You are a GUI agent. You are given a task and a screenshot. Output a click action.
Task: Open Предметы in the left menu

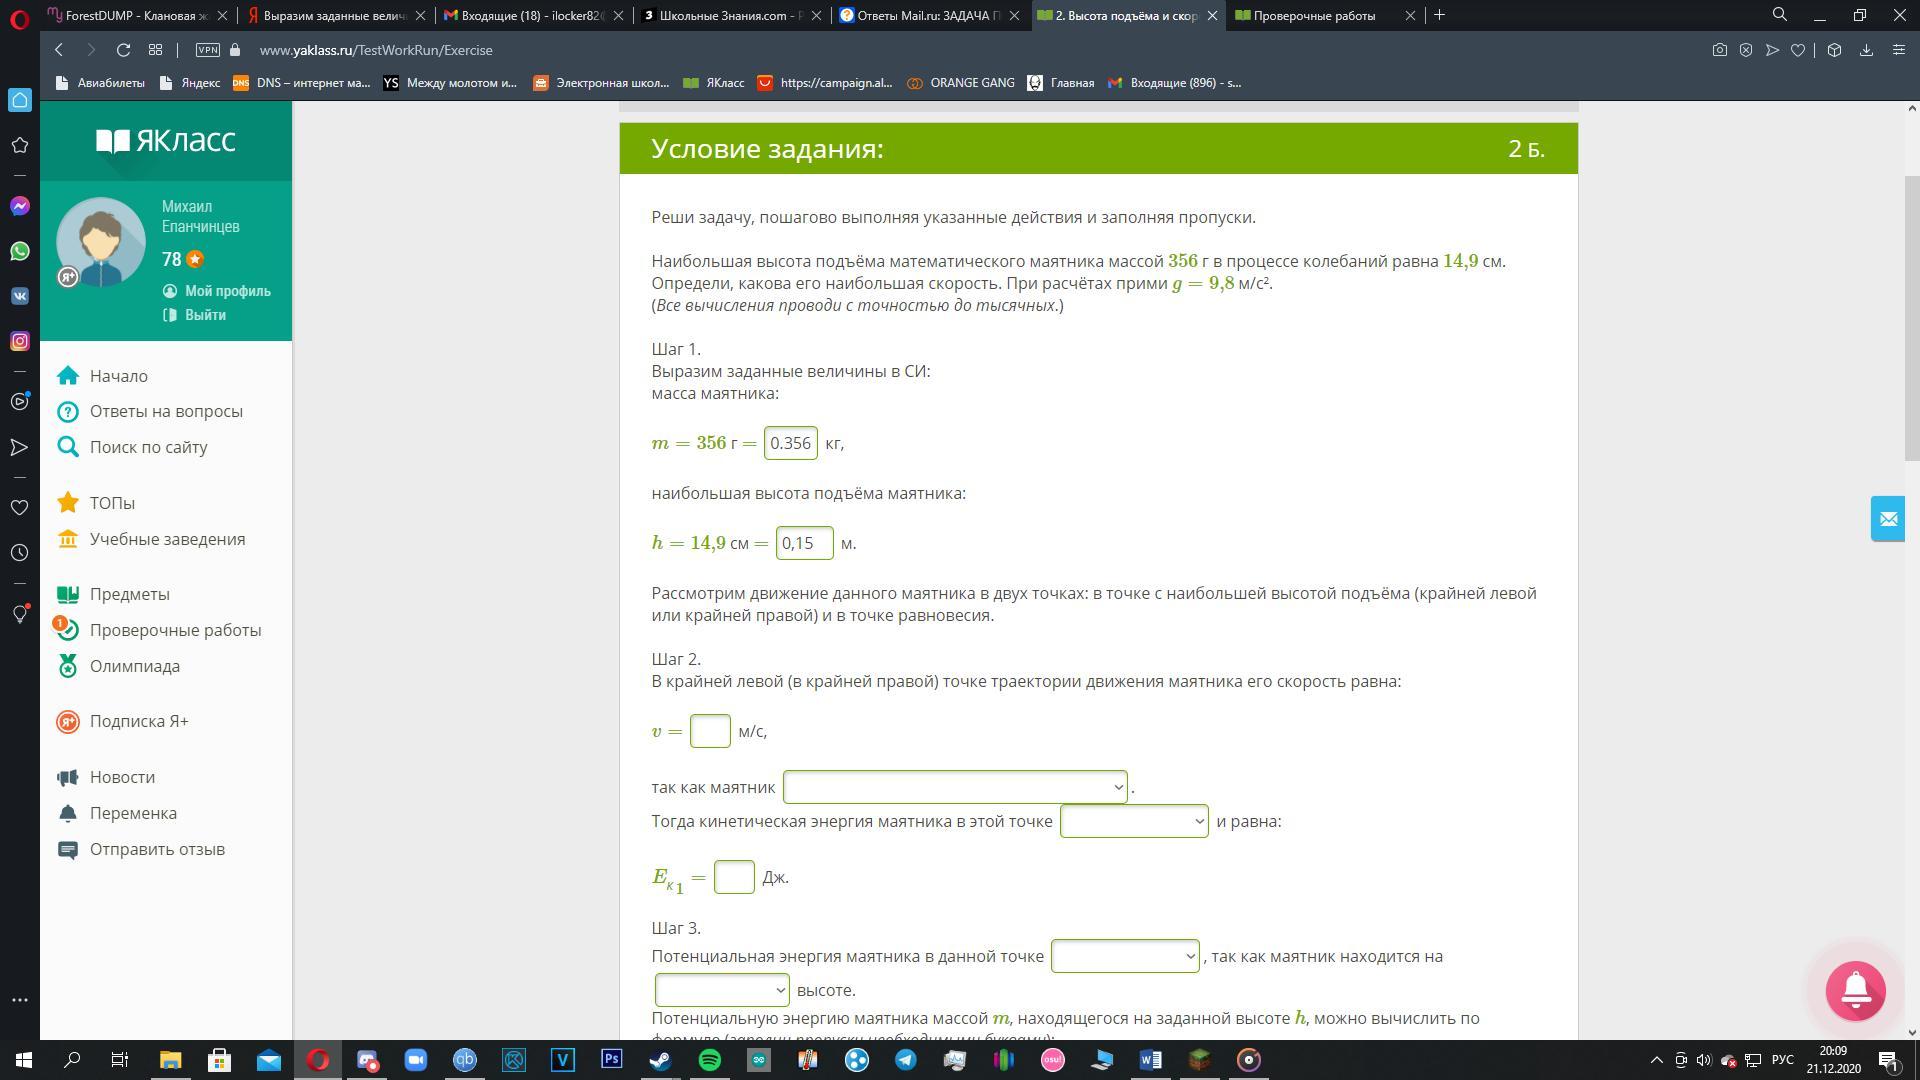click(x=129, y=594)
